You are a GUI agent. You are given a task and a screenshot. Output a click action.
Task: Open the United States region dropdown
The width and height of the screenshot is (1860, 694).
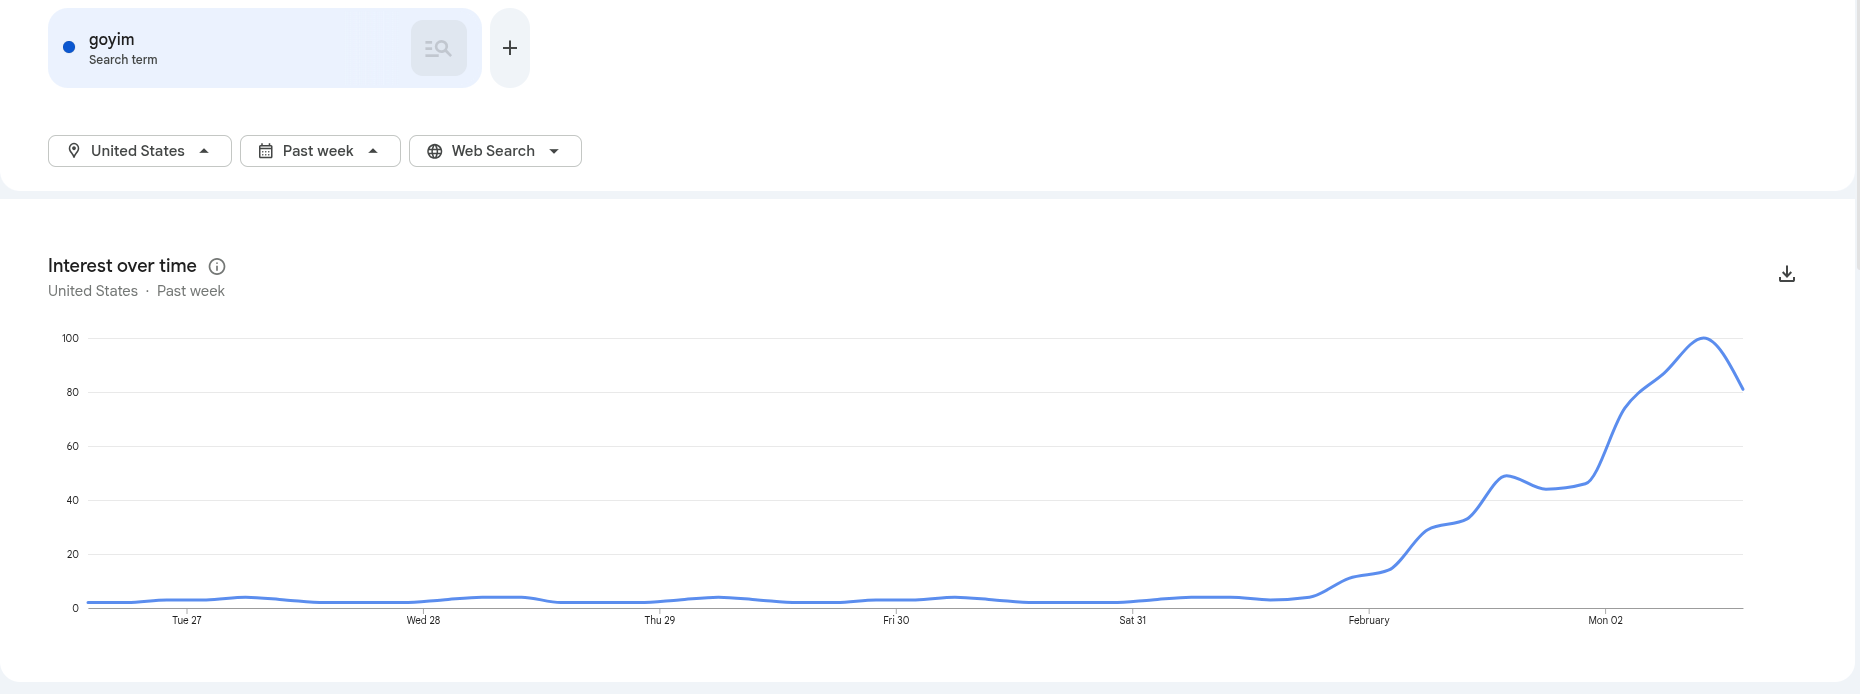[x=140, y=151]
